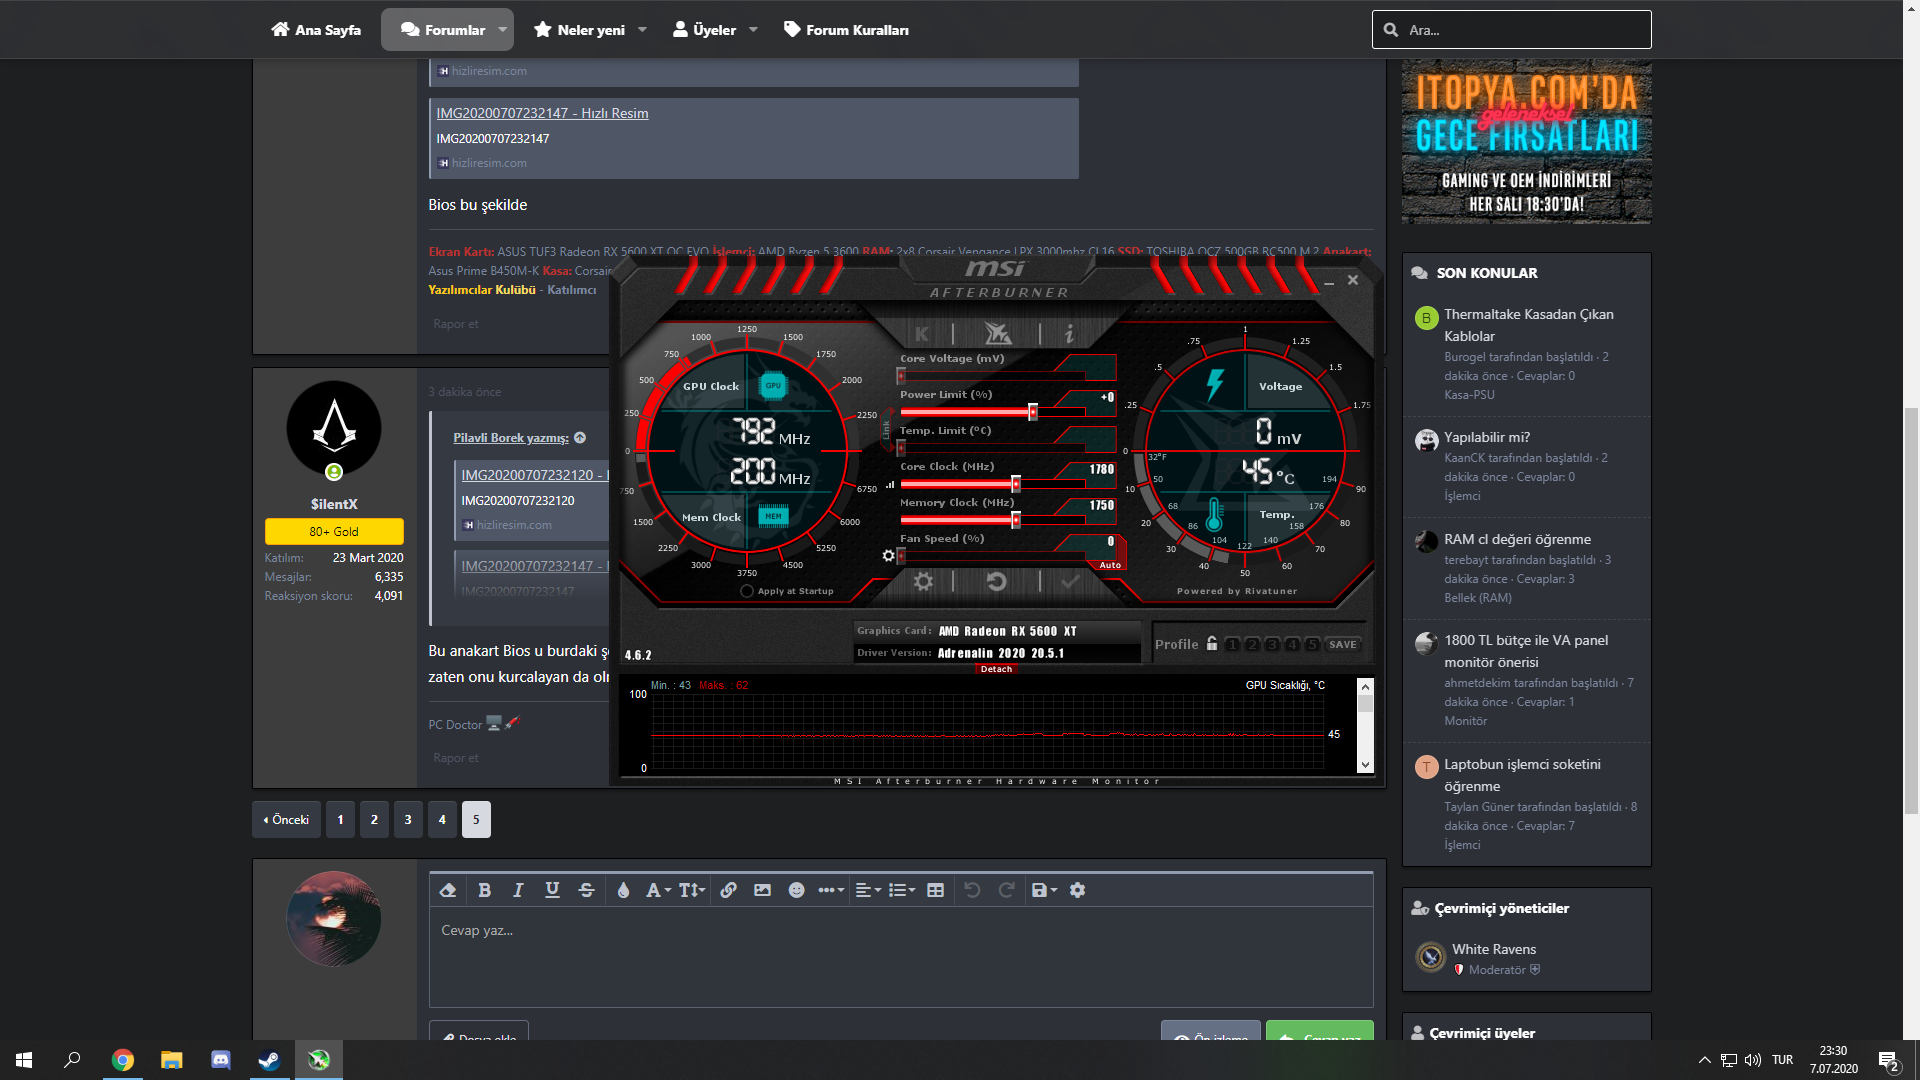Expand more insert options ellipsis menu
This screenshot has width=1920, height=1080.
(831, 890)
